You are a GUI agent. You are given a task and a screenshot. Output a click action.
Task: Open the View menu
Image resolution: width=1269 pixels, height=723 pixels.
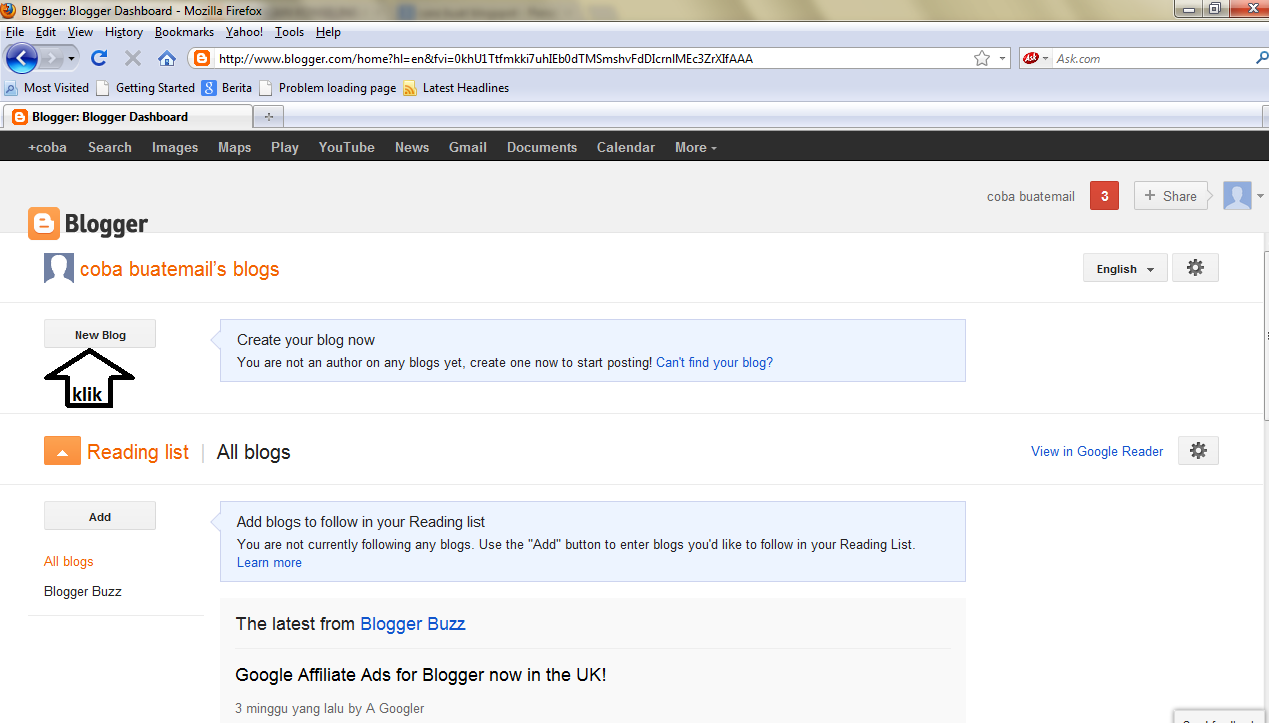tap(80, 32)
